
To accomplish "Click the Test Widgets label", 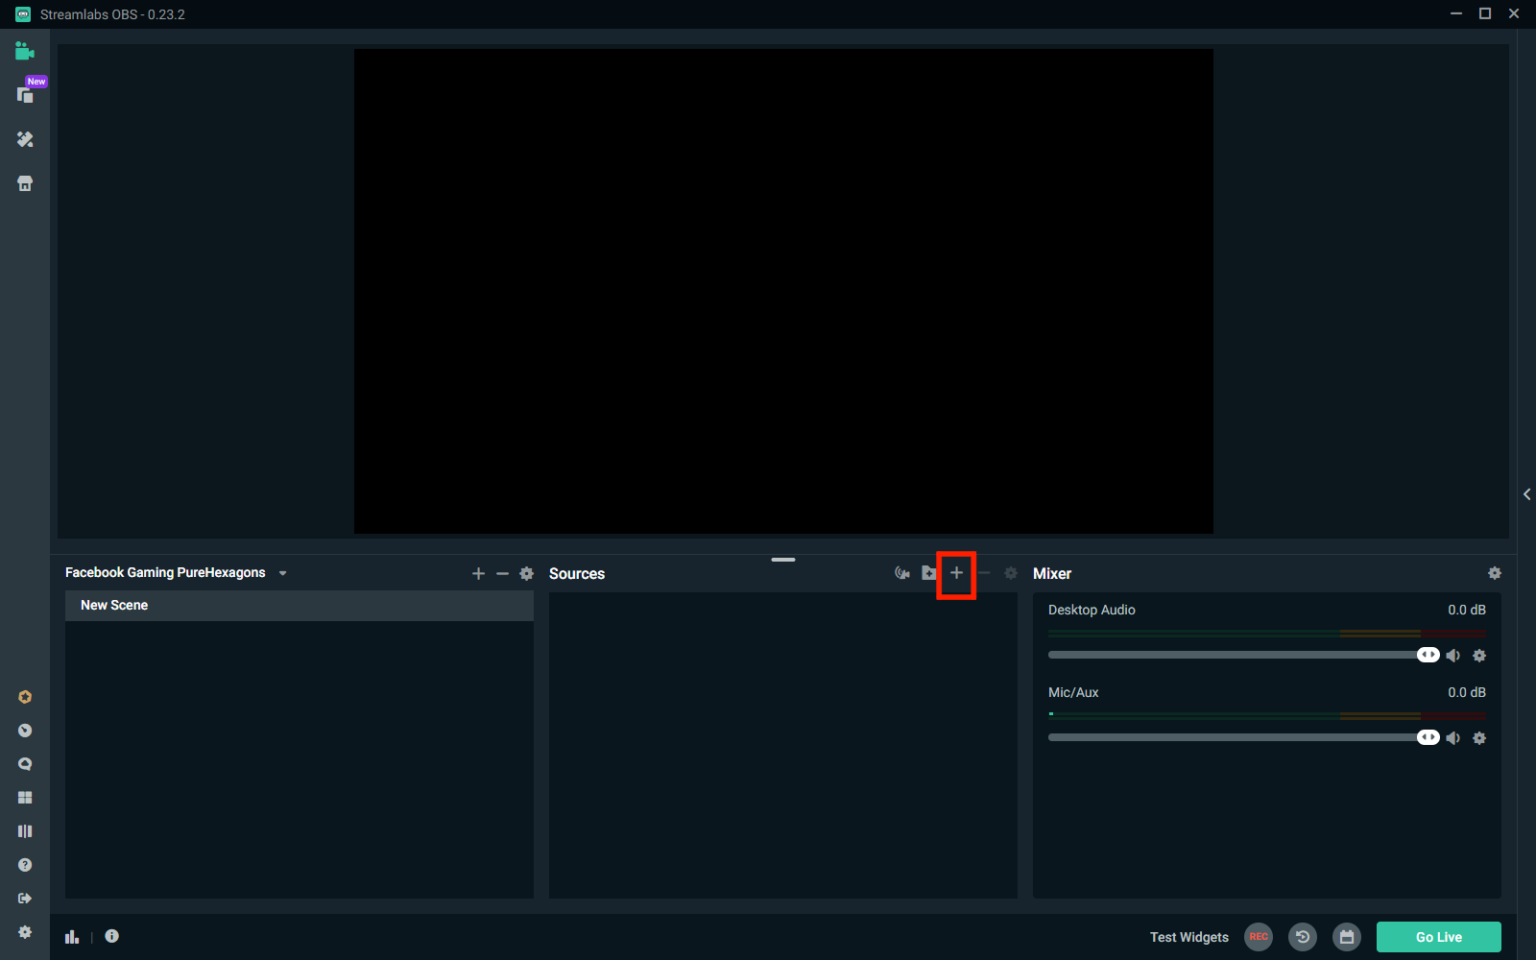I will pyautogui.click(x=1188, y=937).
